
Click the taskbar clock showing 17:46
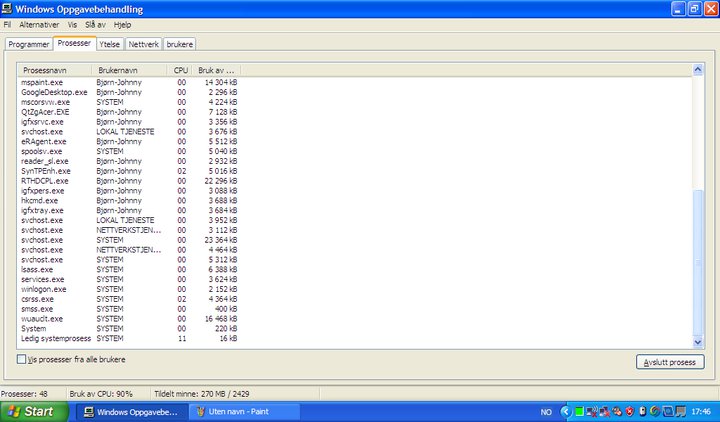coord(701,412)
